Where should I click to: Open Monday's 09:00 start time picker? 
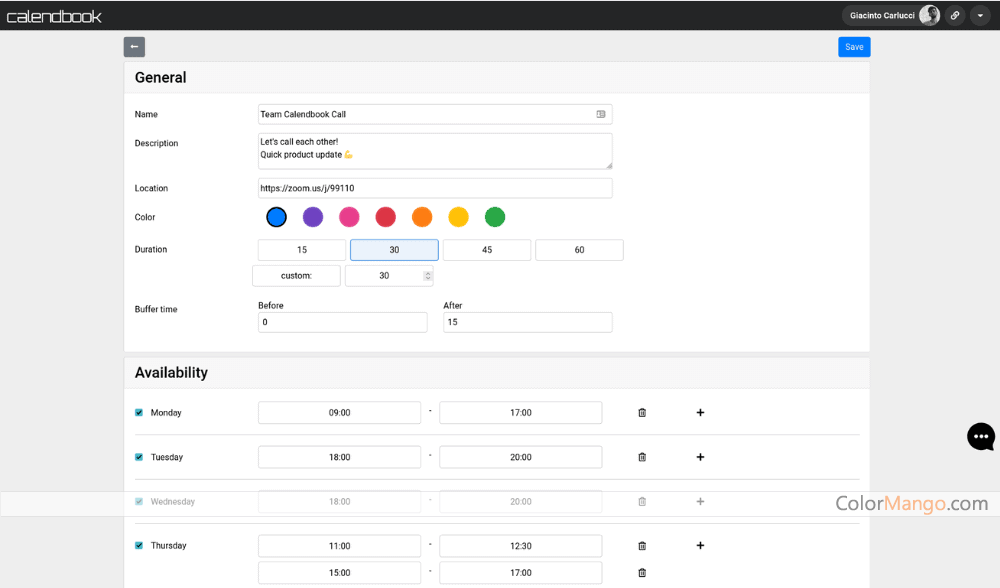pos(339,413)
